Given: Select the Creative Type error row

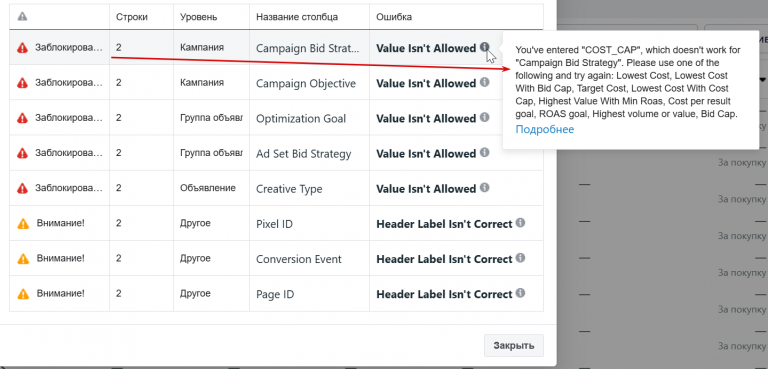Looking at the screenshot, I should (x=276, y=188).
